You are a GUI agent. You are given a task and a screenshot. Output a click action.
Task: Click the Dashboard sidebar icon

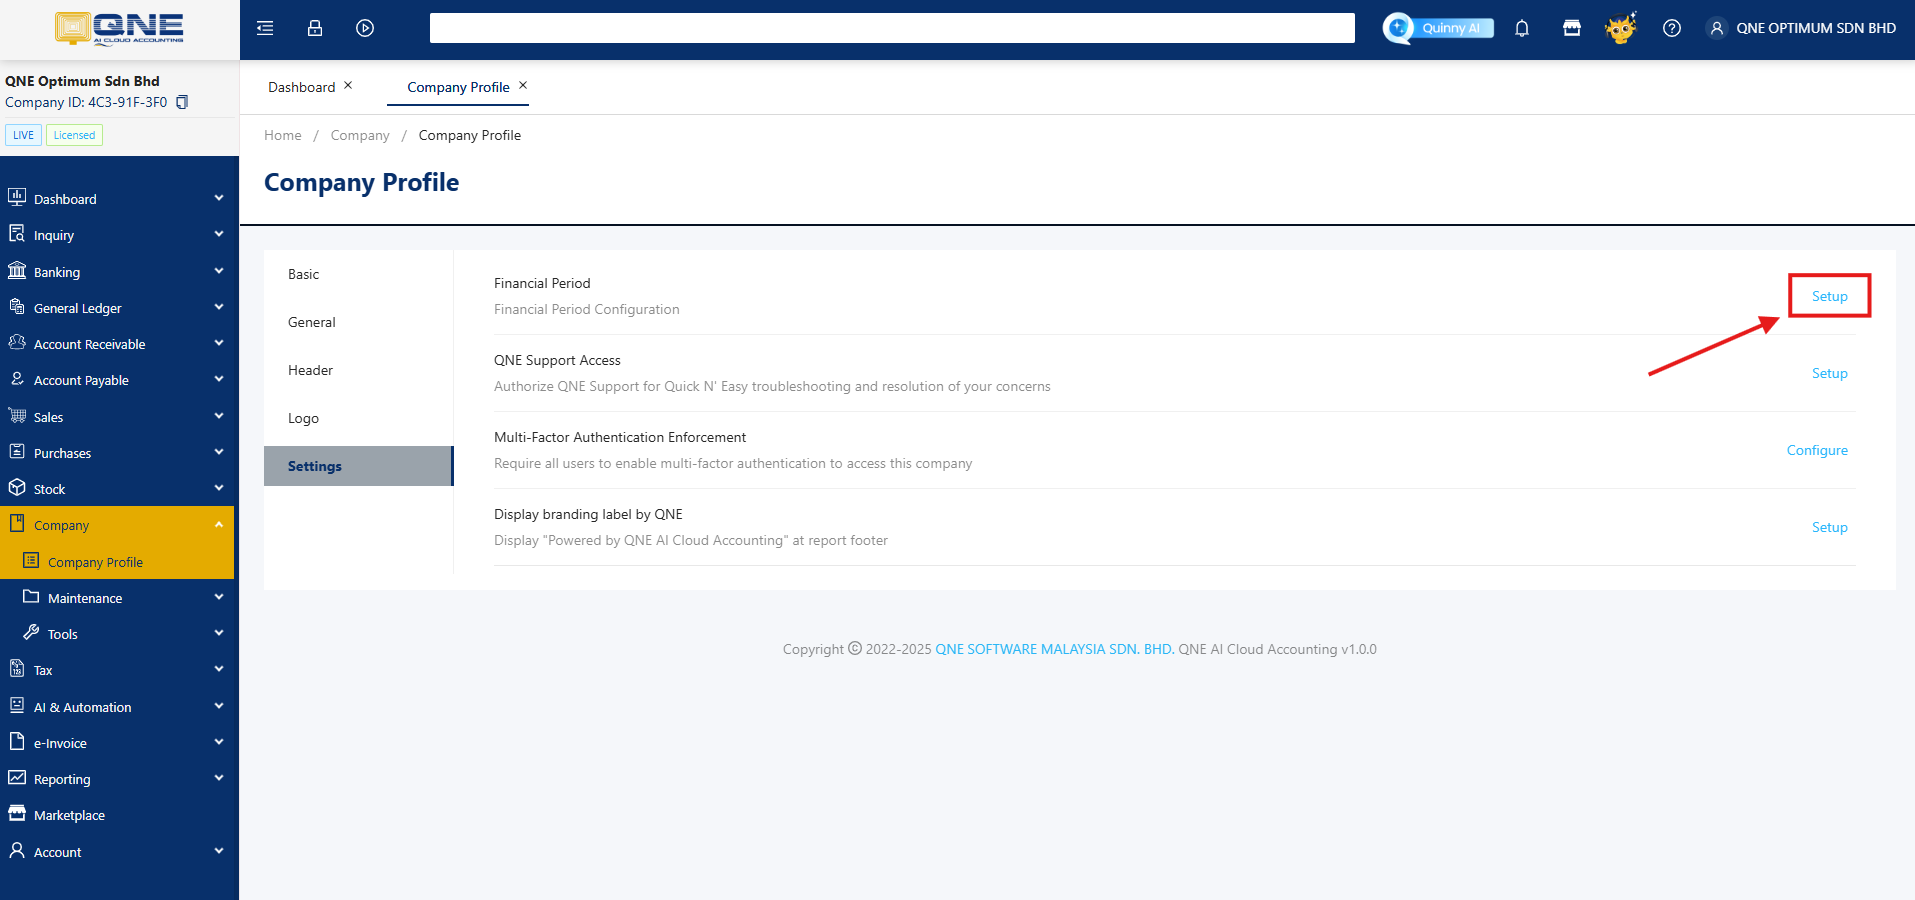tap(17, 198)
